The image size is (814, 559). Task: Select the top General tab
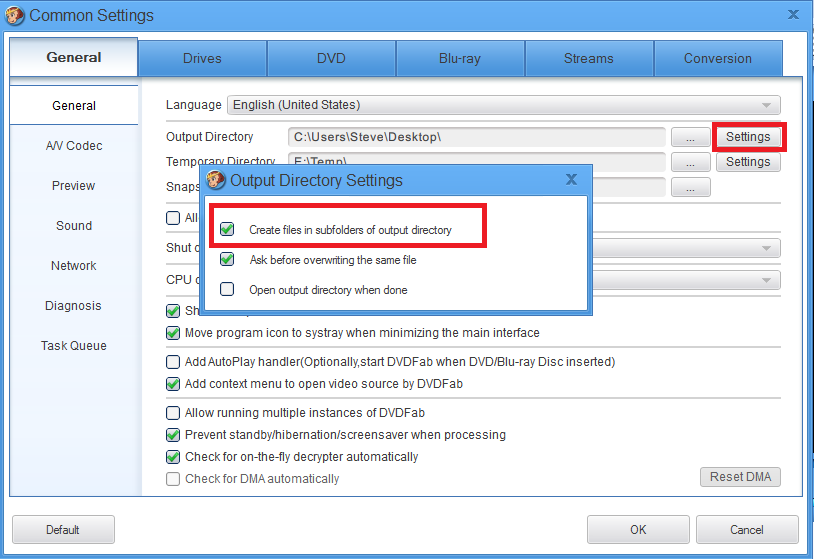(x=74, y=57)
